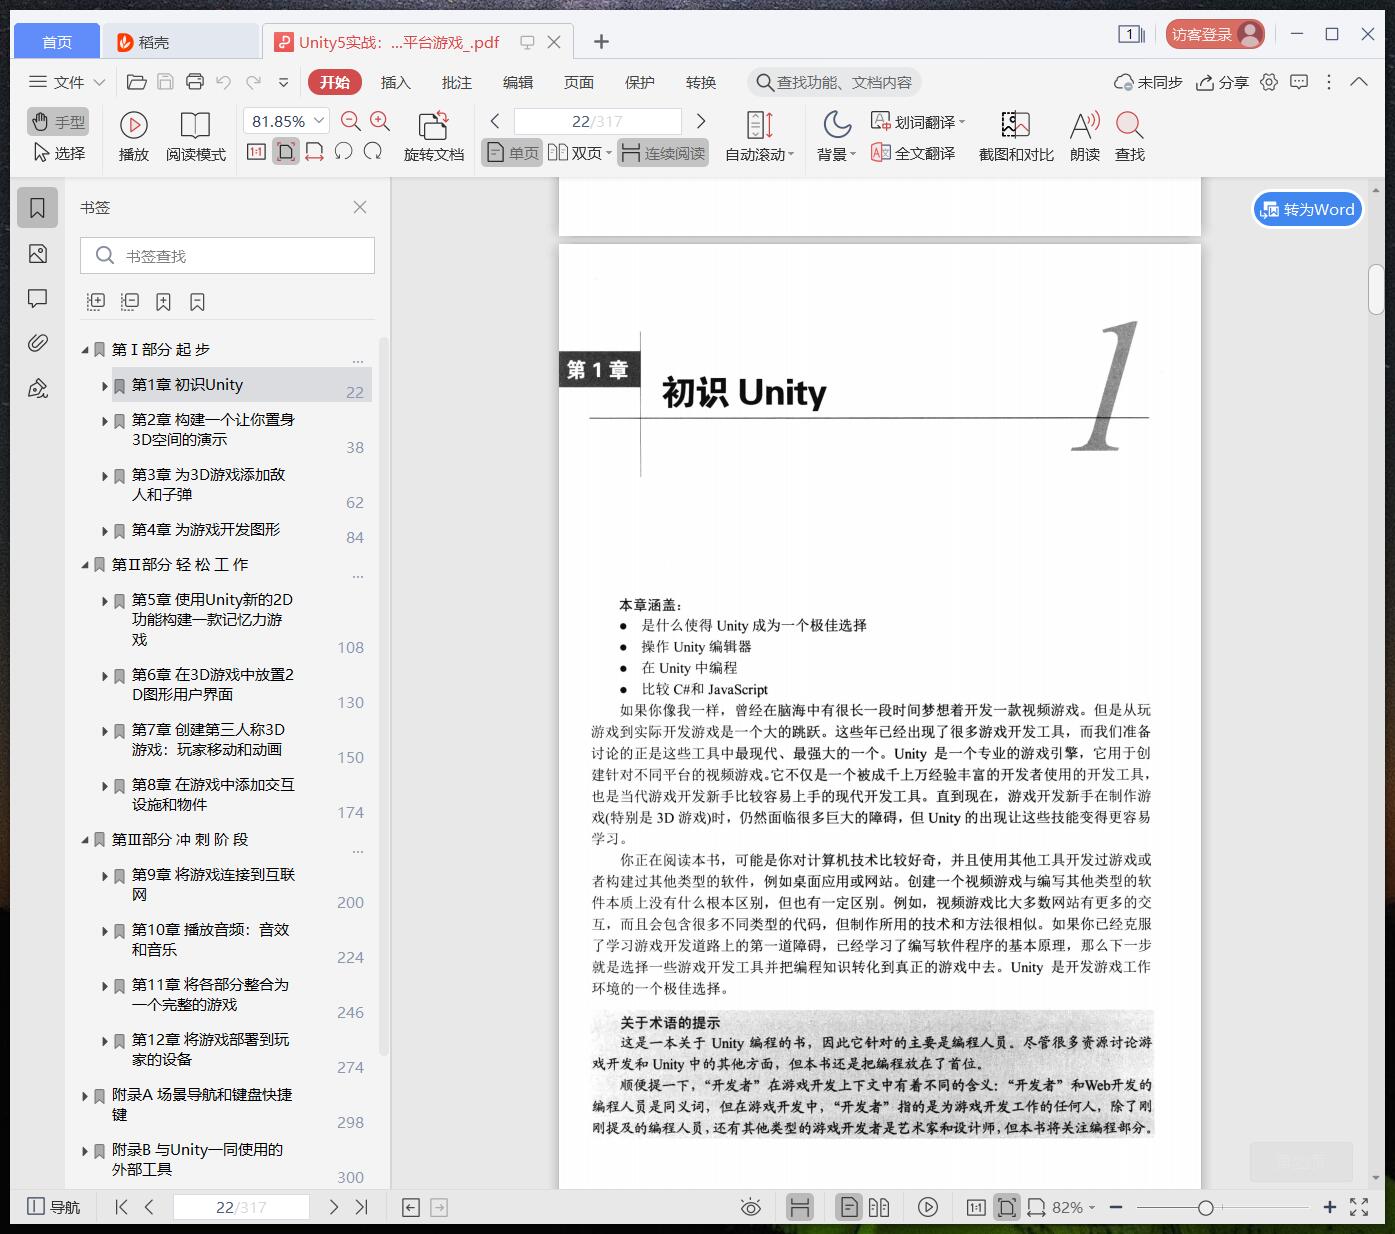Screen dimensions: 1395x1234
Task: Zoom out with magnifier minus icon
Action: 351,121
